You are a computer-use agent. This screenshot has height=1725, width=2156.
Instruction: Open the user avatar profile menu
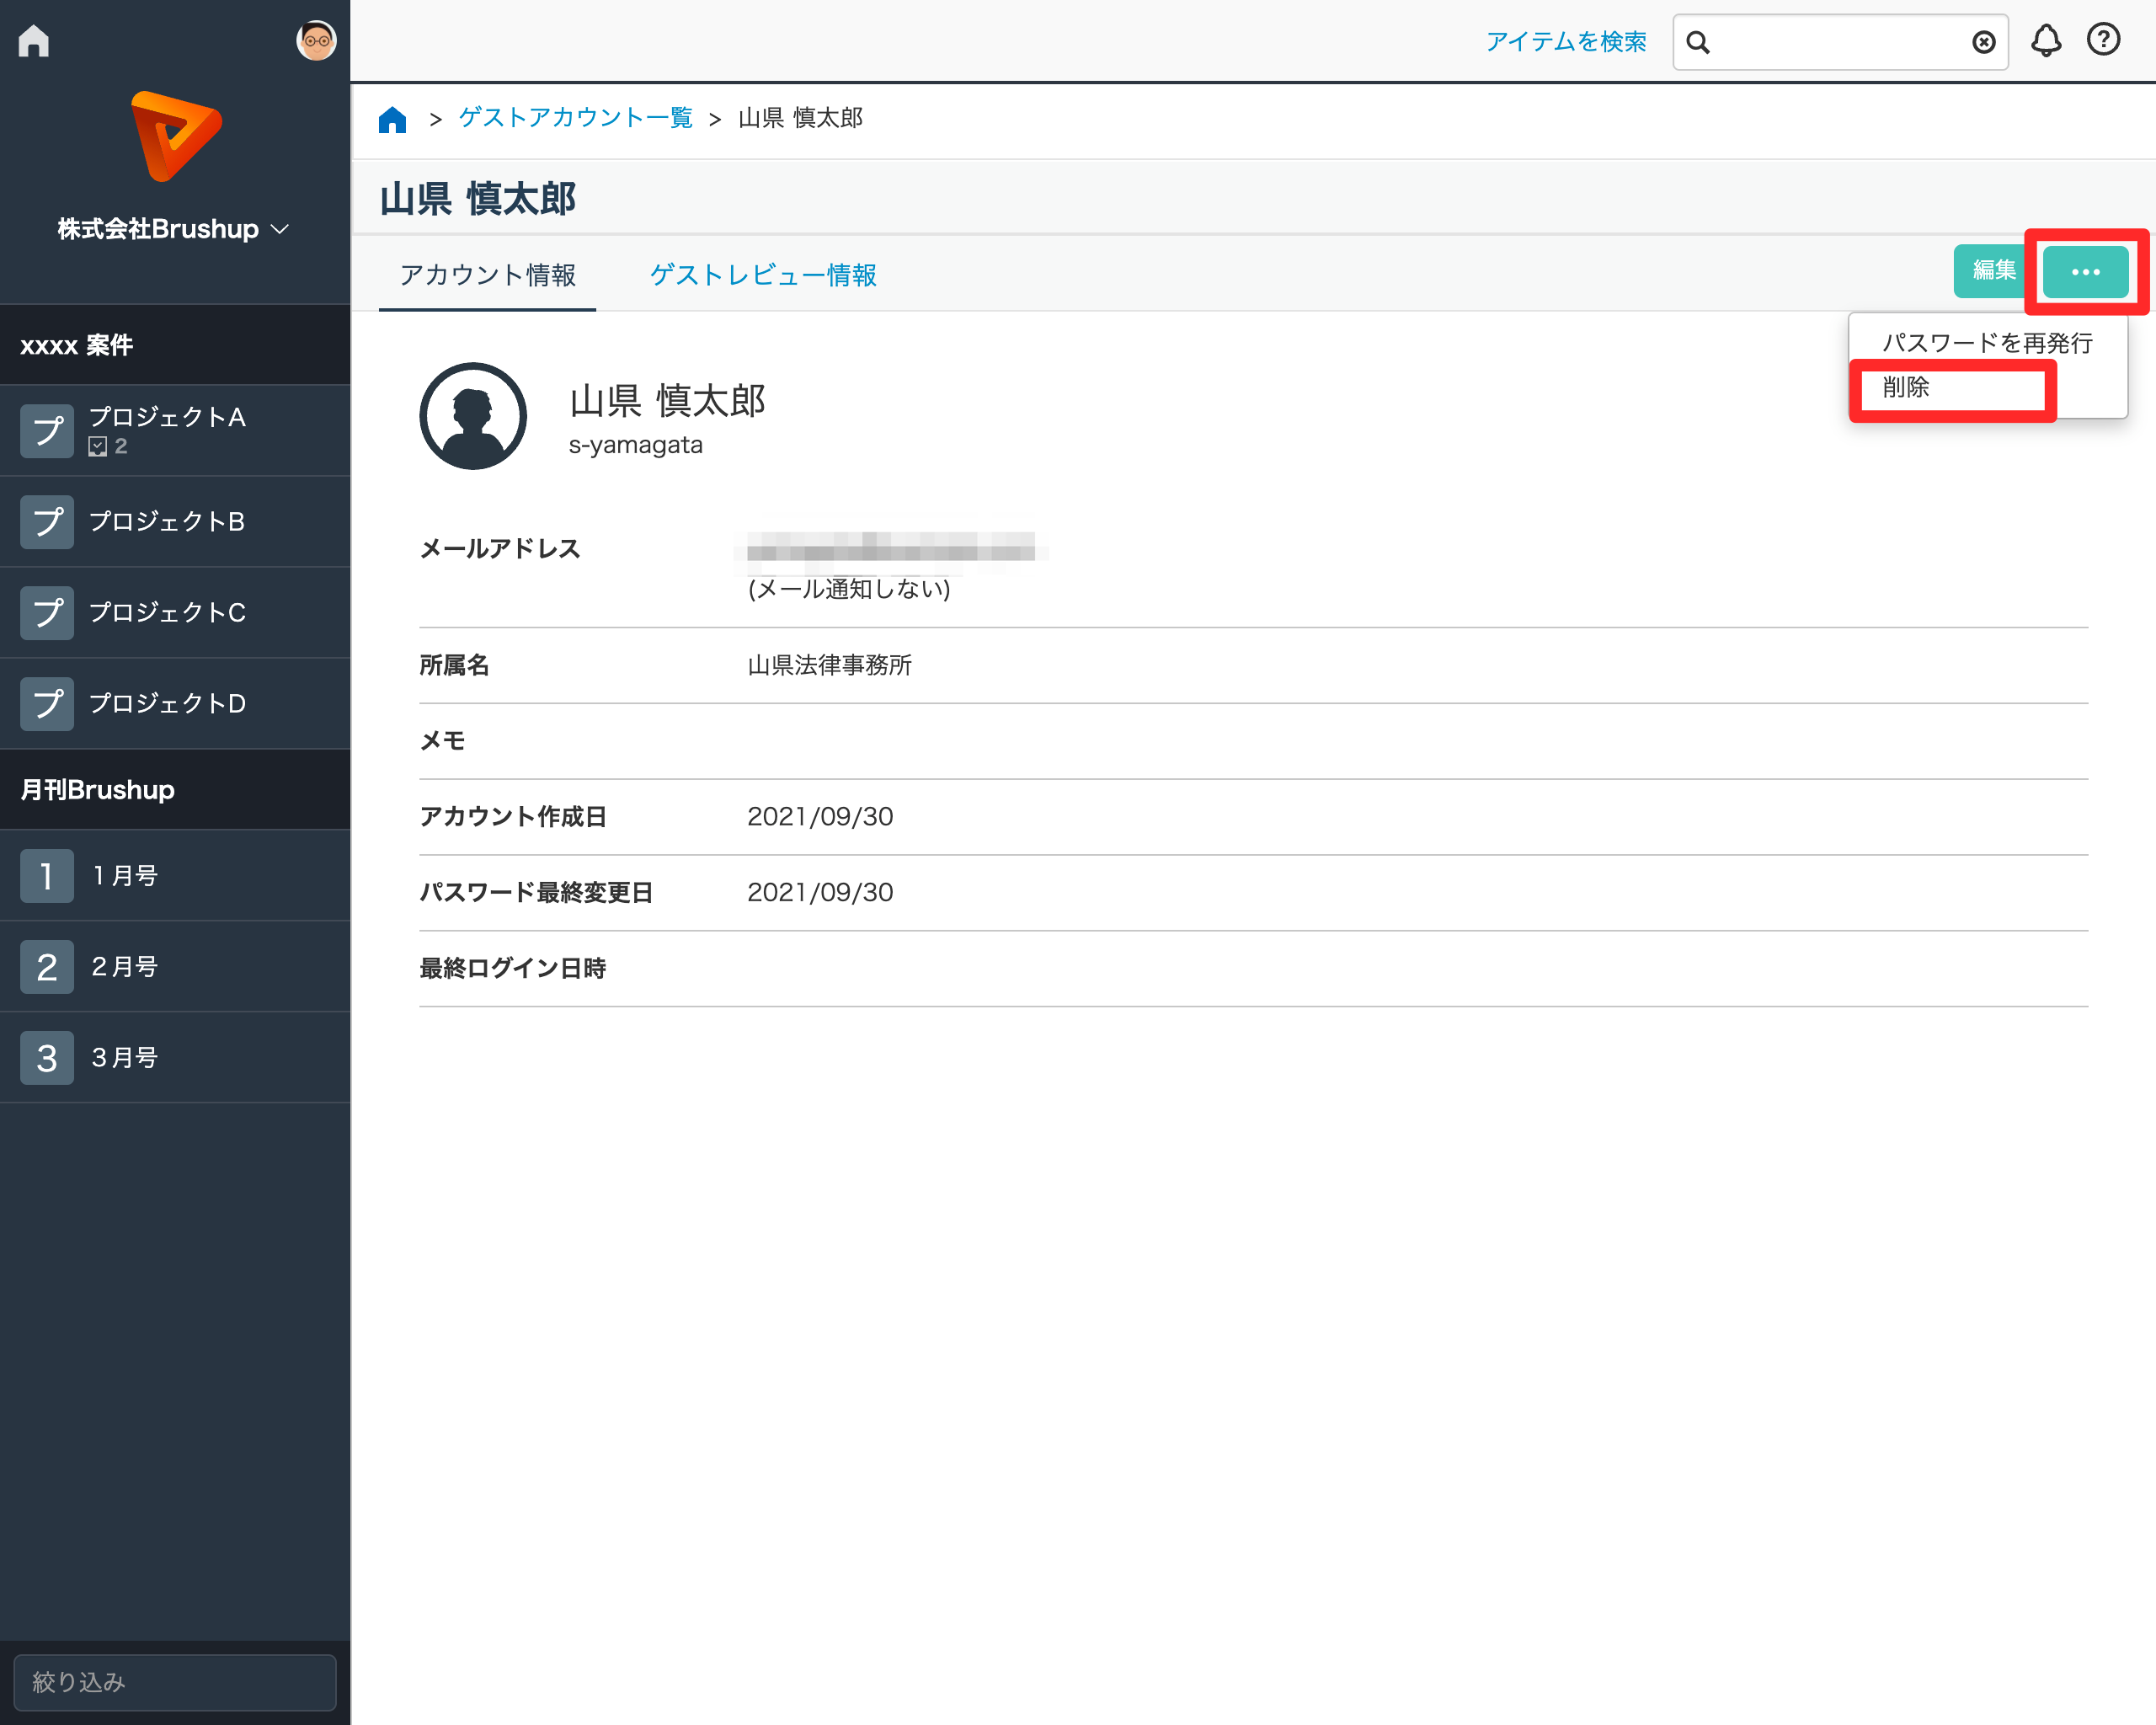[316, 41]
